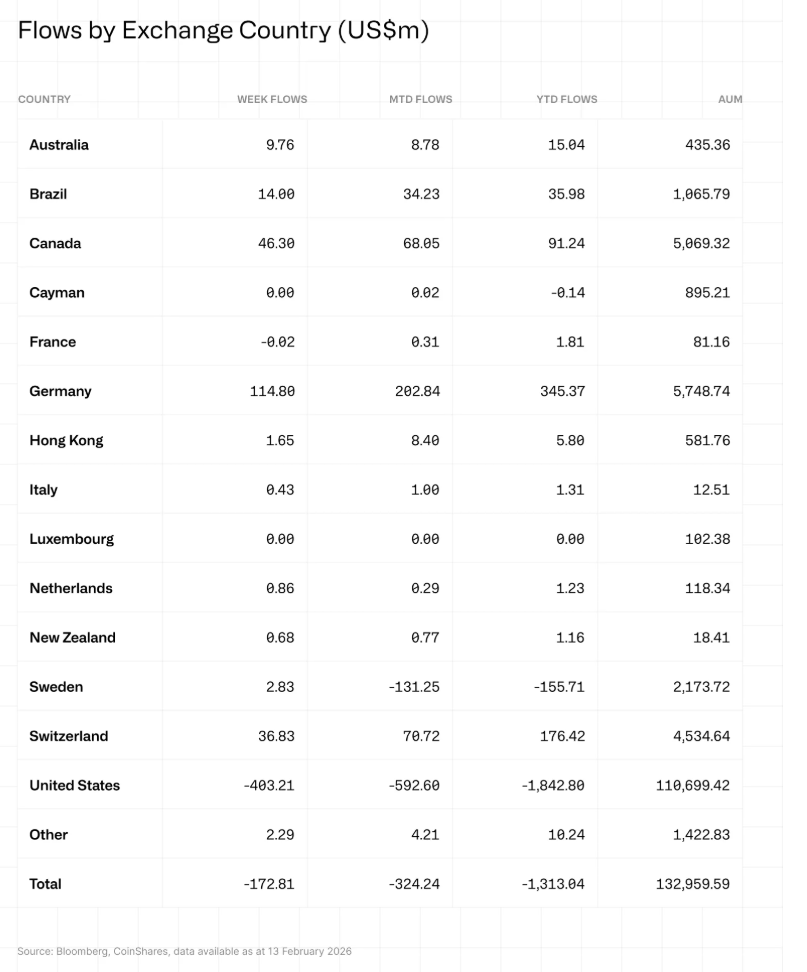Click Sweden's MTD flows value -131.25
The image size is (807, 972).
[414, 687]
